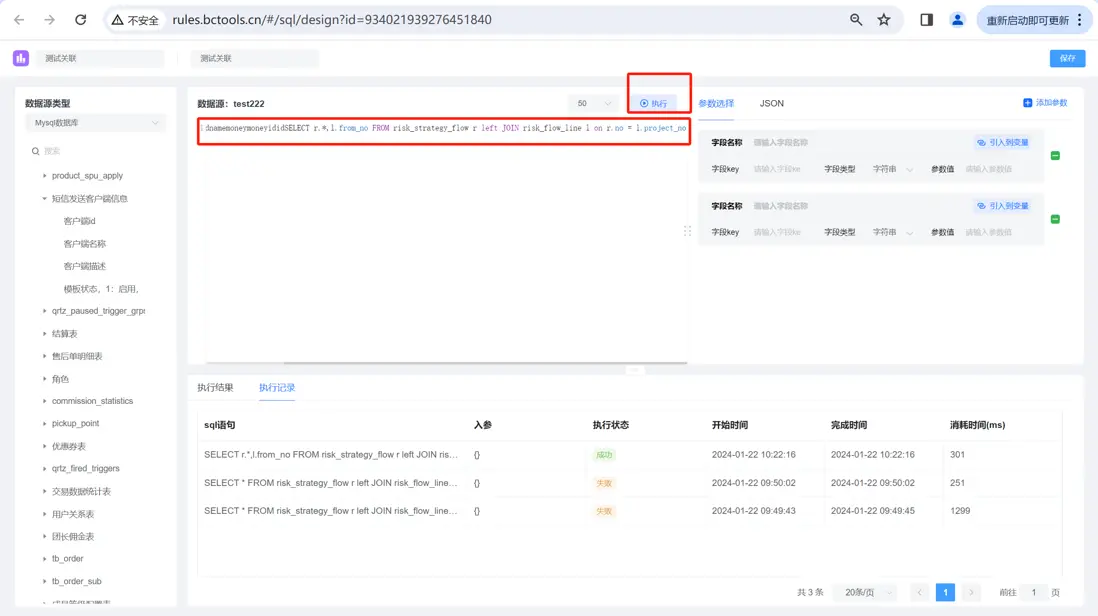Switch to the 参数选择 tab
Viewport: 1098px width, 616px height.
tap(716, 103)
